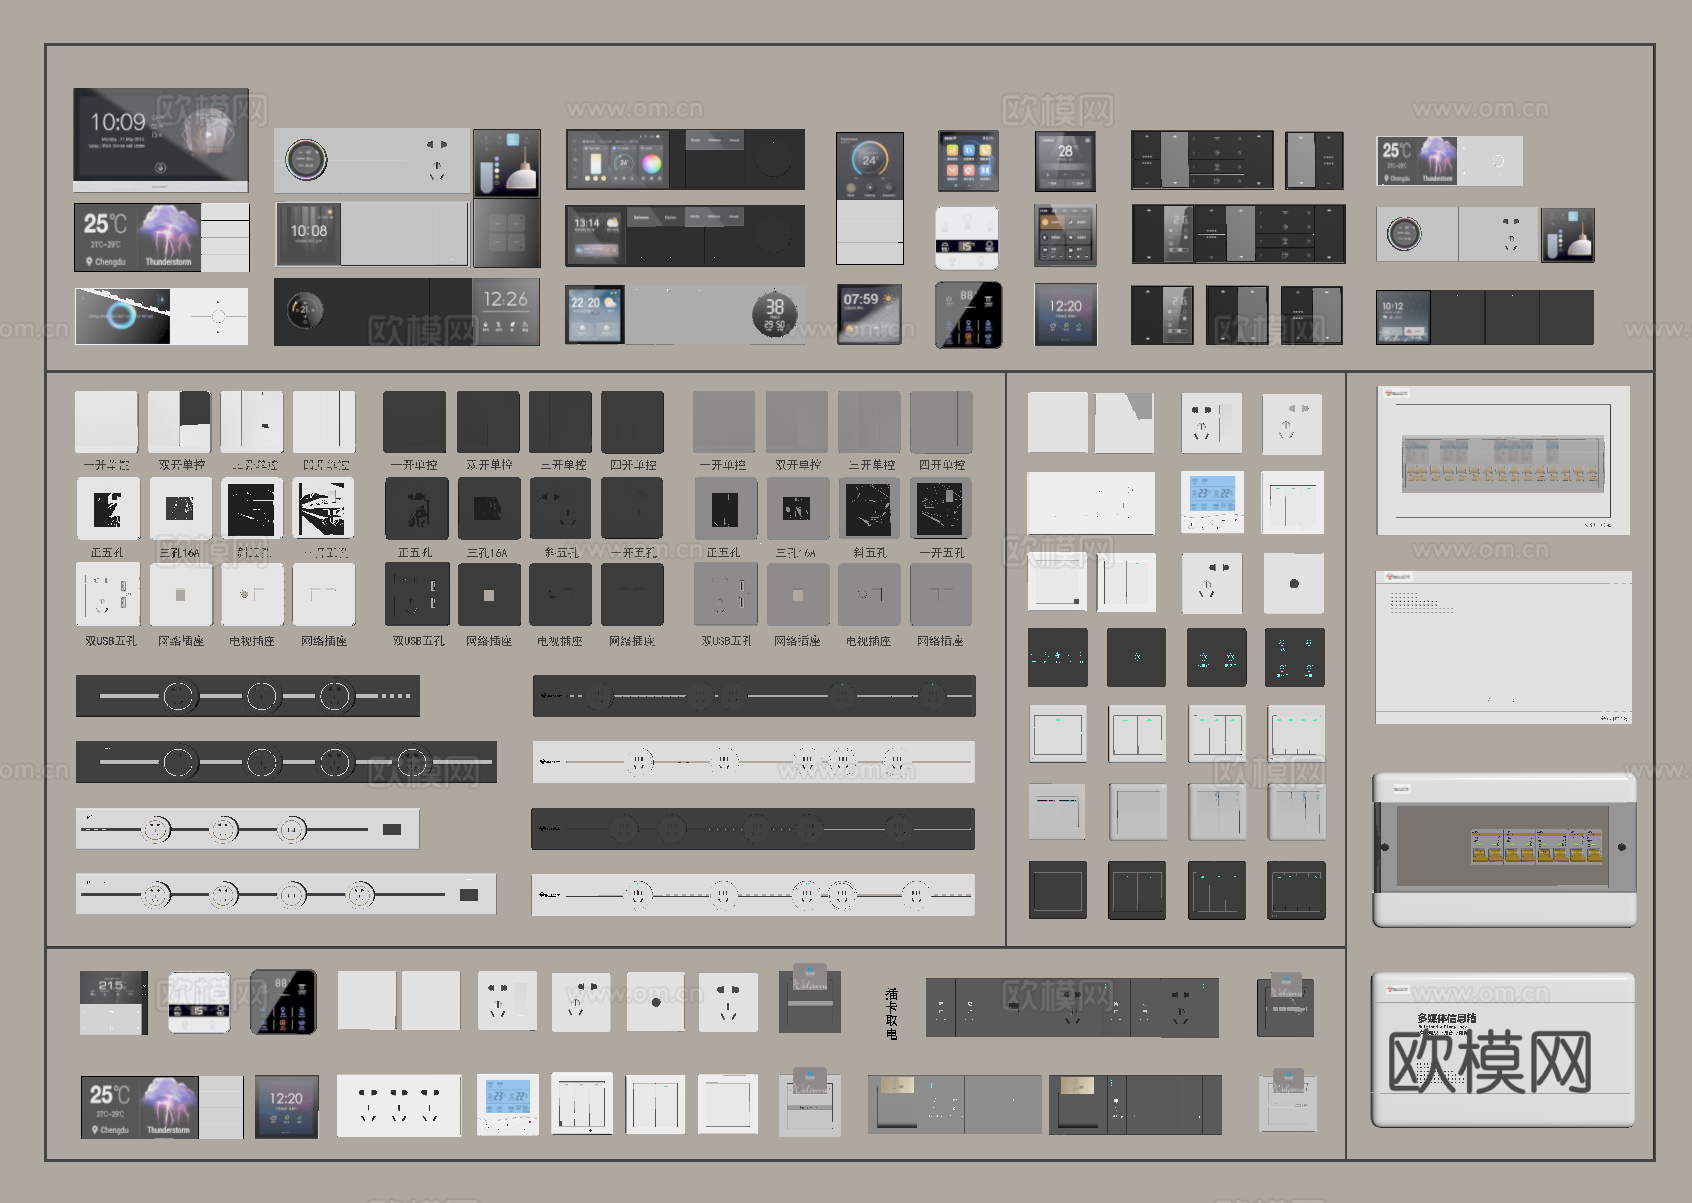Image resolution: width=1692 pixels, height=1203 pixels.
Task: Click the 插卡取电 vertical label
Action: click(891, 1012)
